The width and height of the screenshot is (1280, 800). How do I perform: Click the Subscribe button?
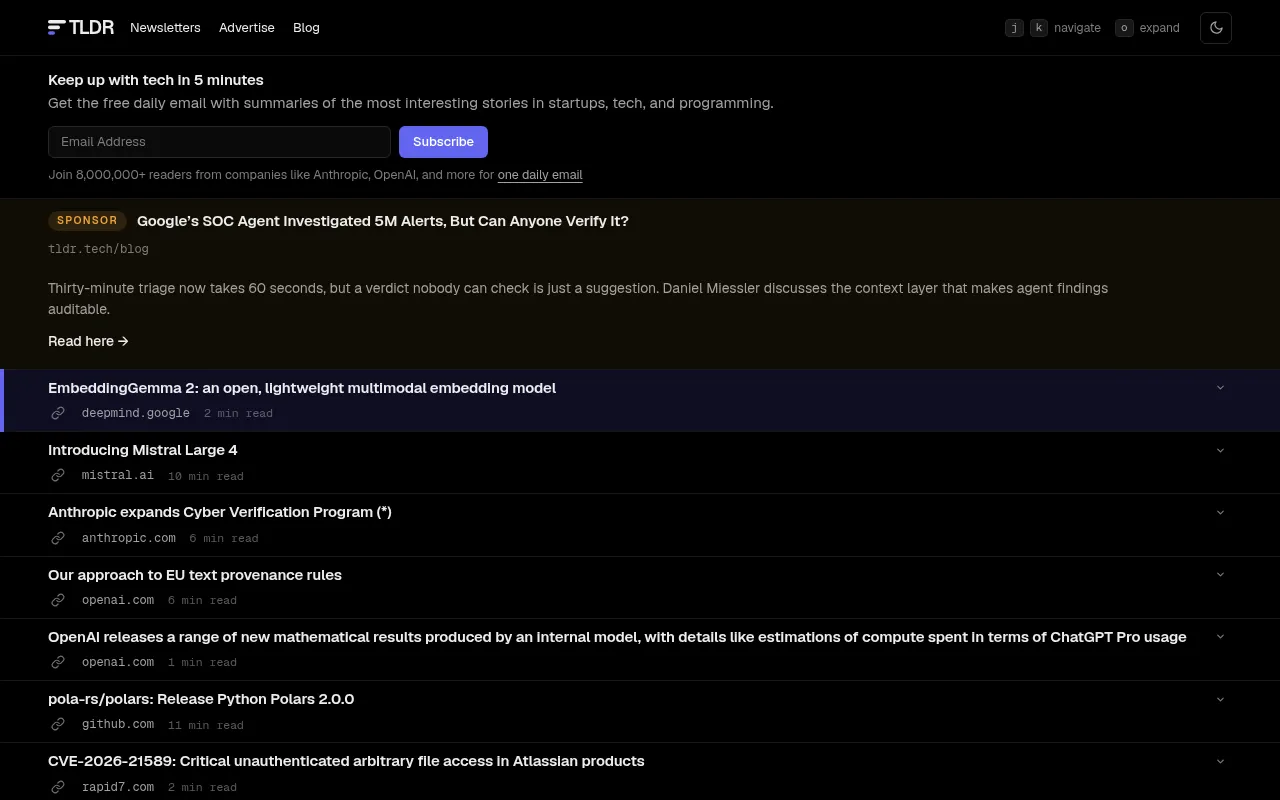coord(443,142)
